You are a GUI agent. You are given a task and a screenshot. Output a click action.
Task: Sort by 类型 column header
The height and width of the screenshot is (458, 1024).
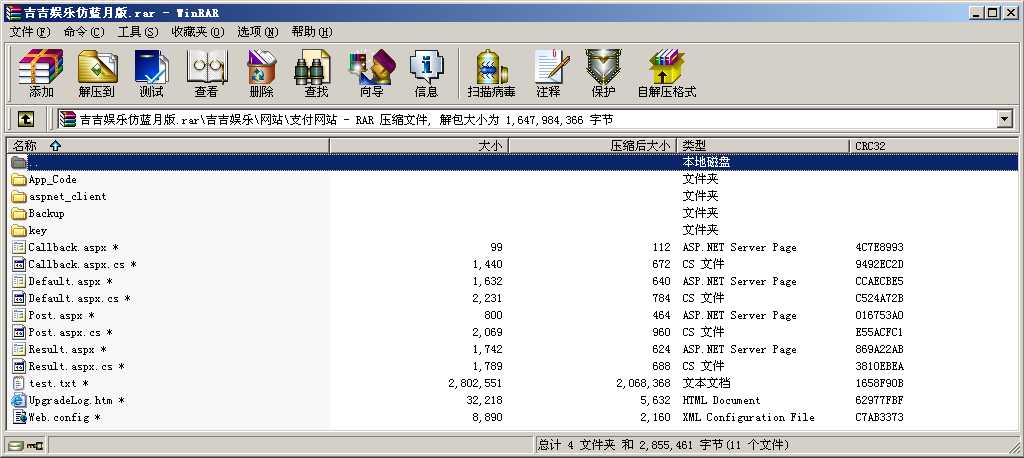[763, 146]
